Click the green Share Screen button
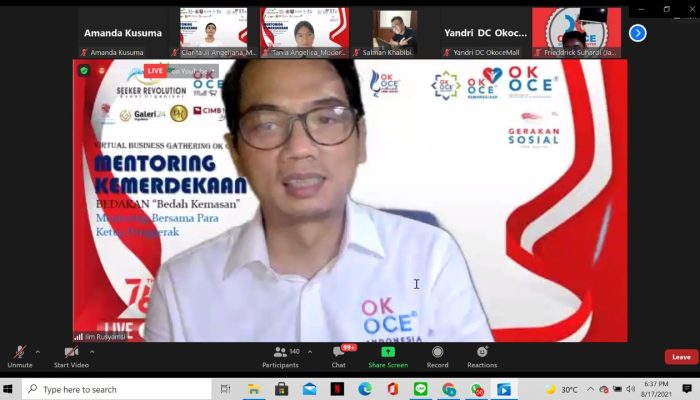Viewport: 700px width, 400px height. tap(388, 357)
